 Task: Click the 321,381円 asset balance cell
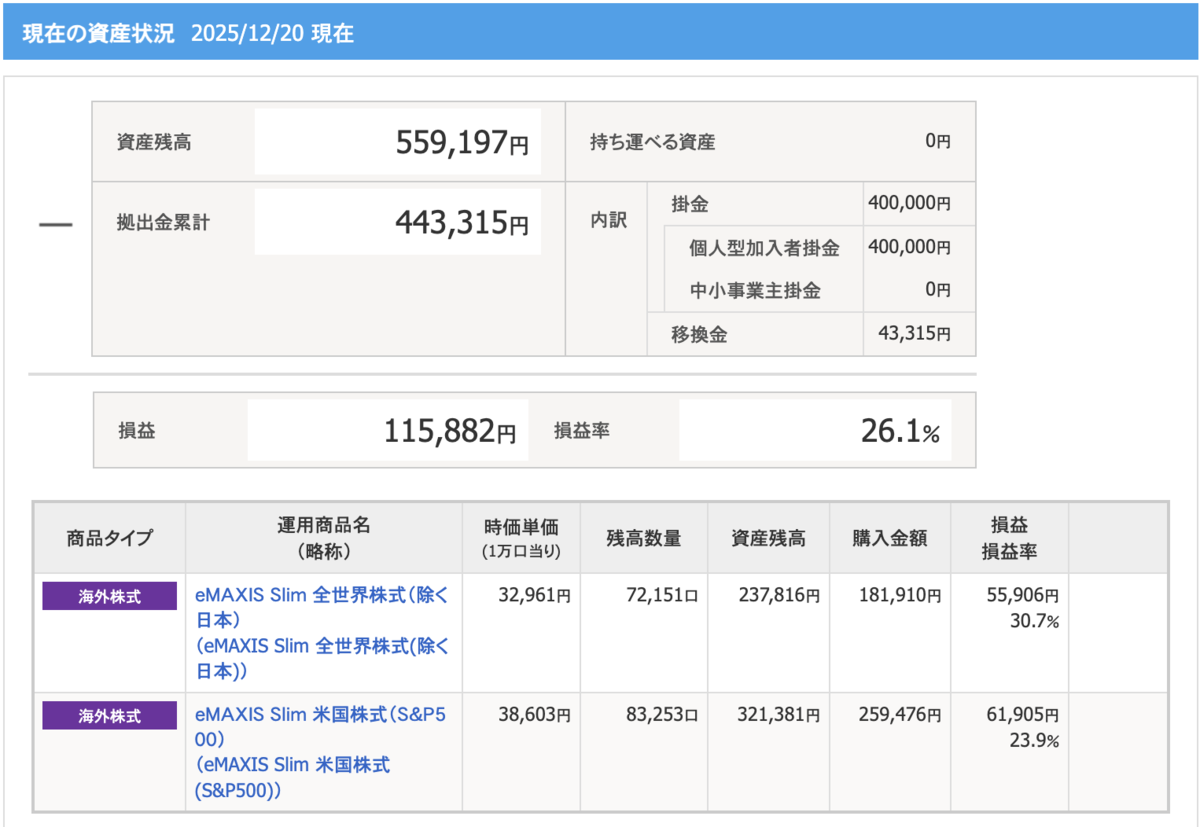click(767, 716)
